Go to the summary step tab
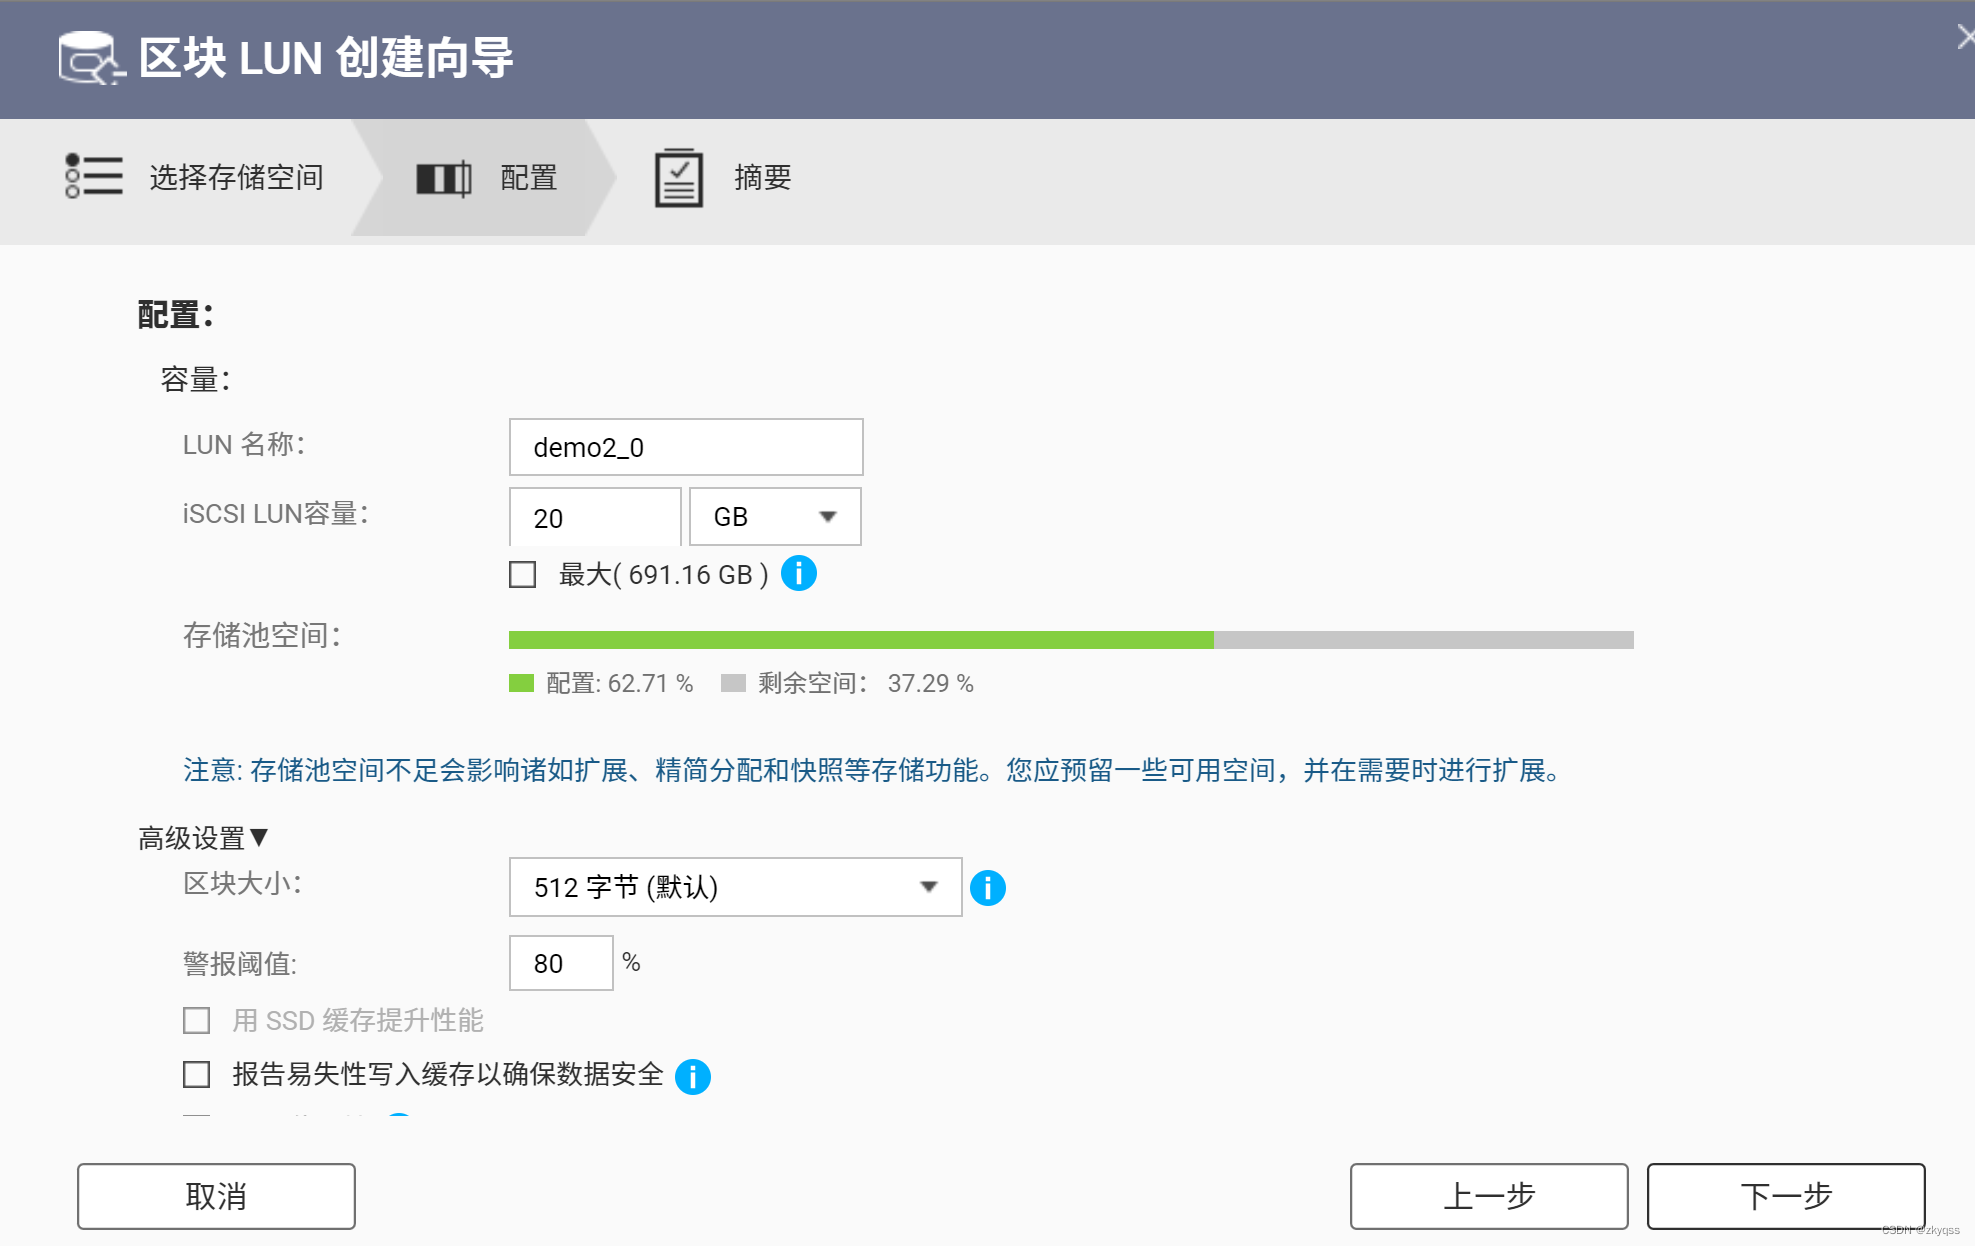The height and width of the screenshot is (1246, 1975). click(762, 177)
